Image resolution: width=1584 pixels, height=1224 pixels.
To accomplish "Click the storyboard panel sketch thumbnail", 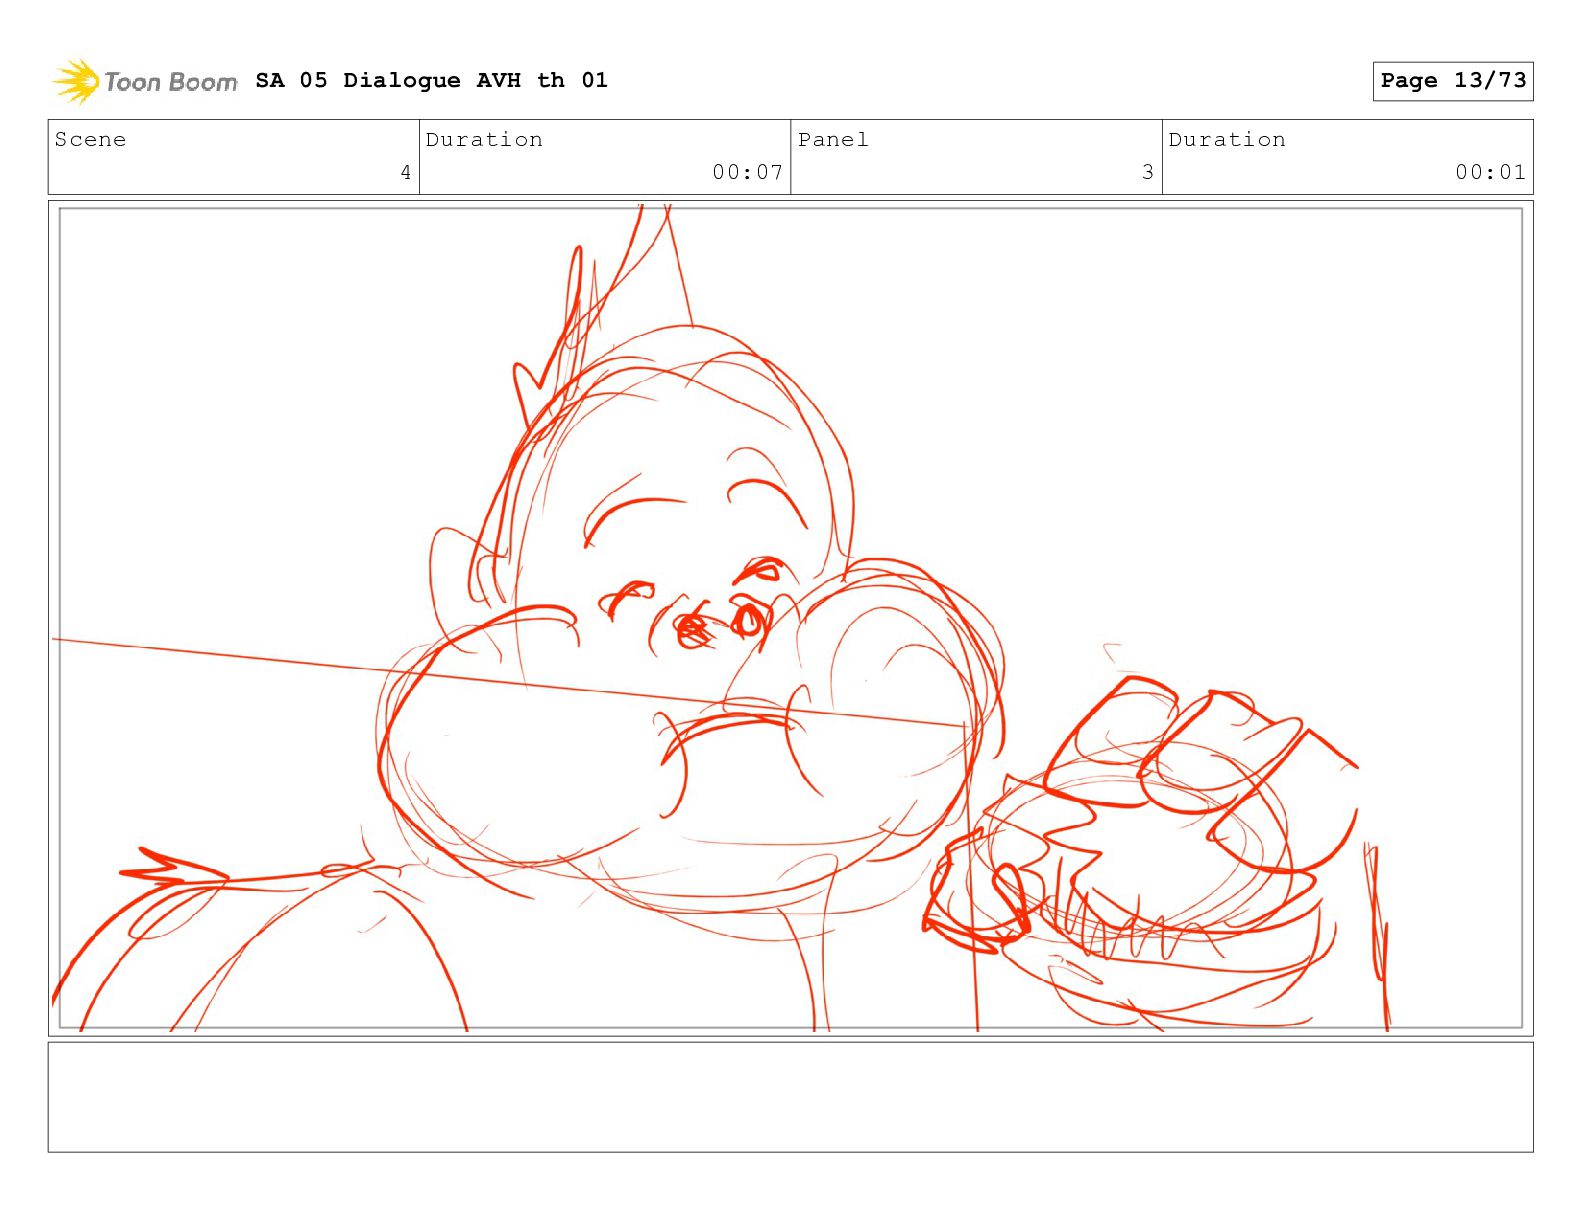I will (x=790, y=618).
